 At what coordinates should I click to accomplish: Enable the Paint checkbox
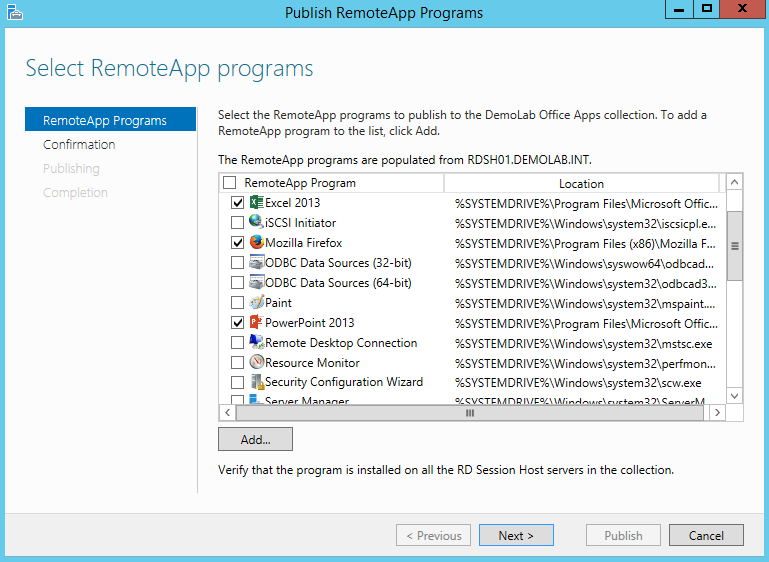coord(237,303)
